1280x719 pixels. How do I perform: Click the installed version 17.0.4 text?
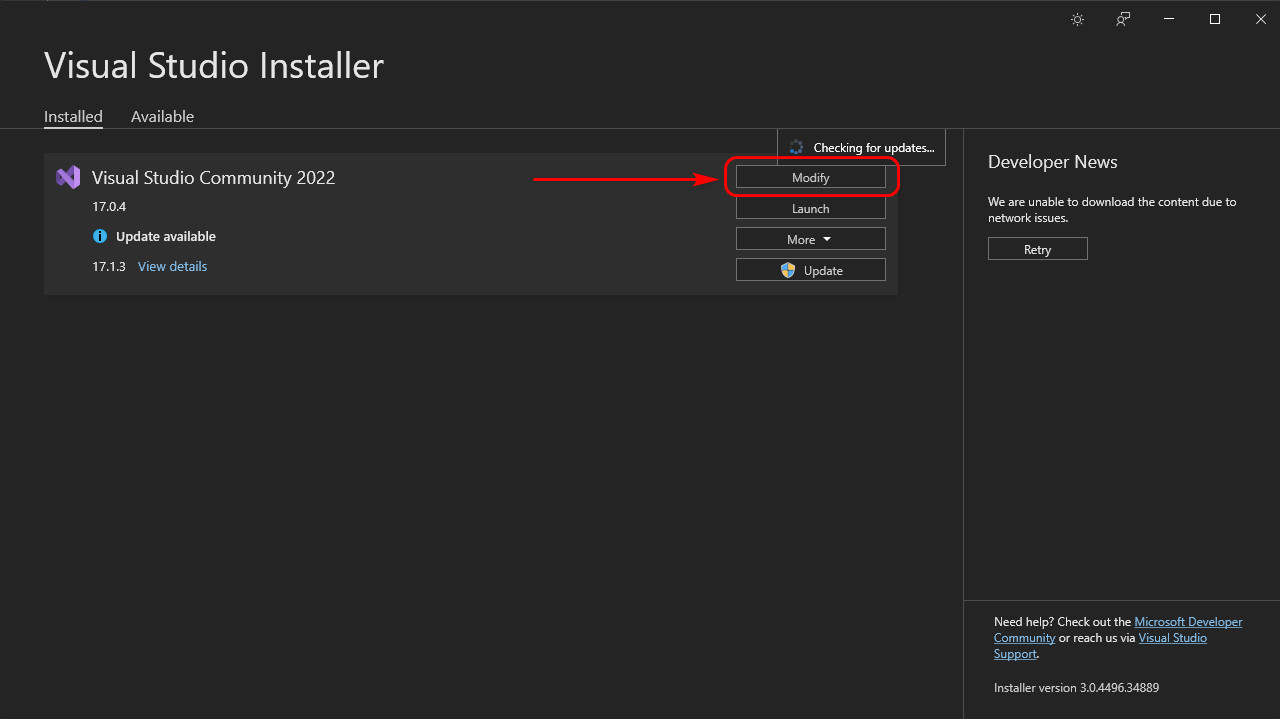[x=109, y=207]
